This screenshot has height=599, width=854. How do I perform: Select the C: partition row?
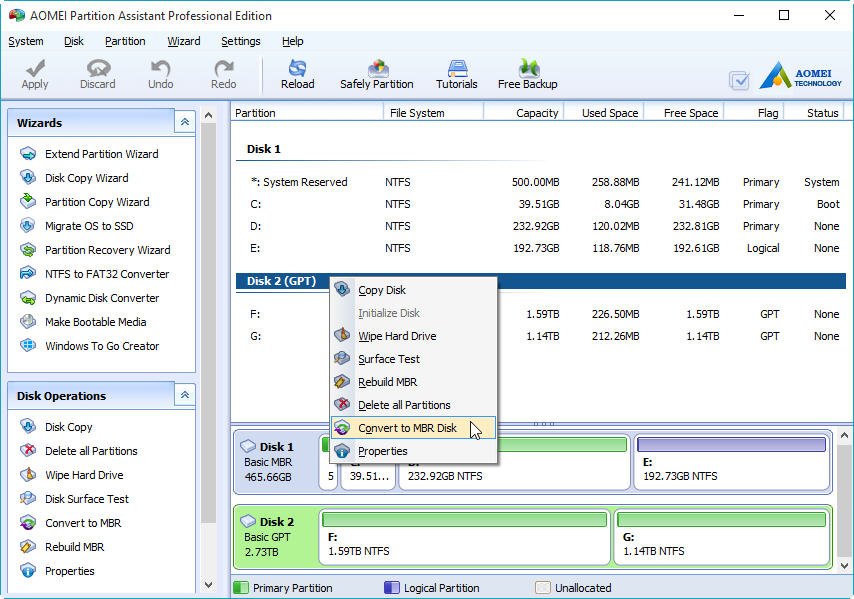[x=541, y=204]
